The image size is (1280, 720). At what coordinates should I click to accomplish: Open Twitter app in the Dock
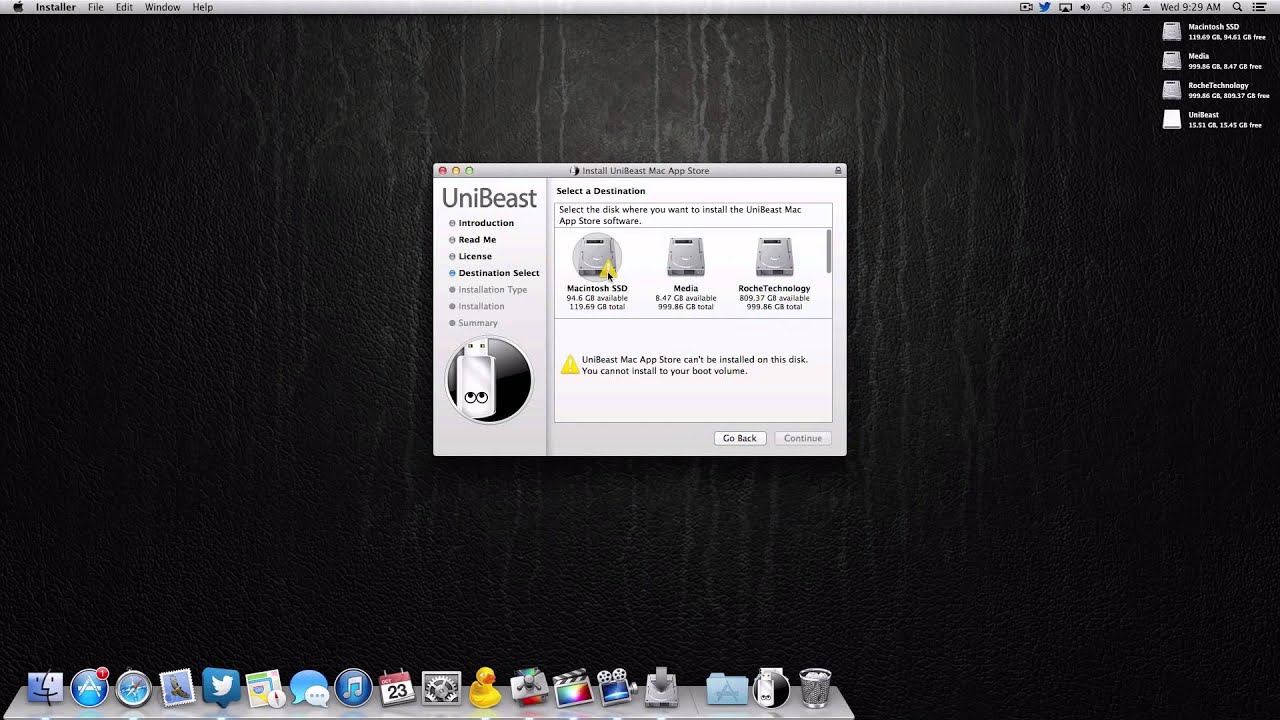tap(221, 686)
